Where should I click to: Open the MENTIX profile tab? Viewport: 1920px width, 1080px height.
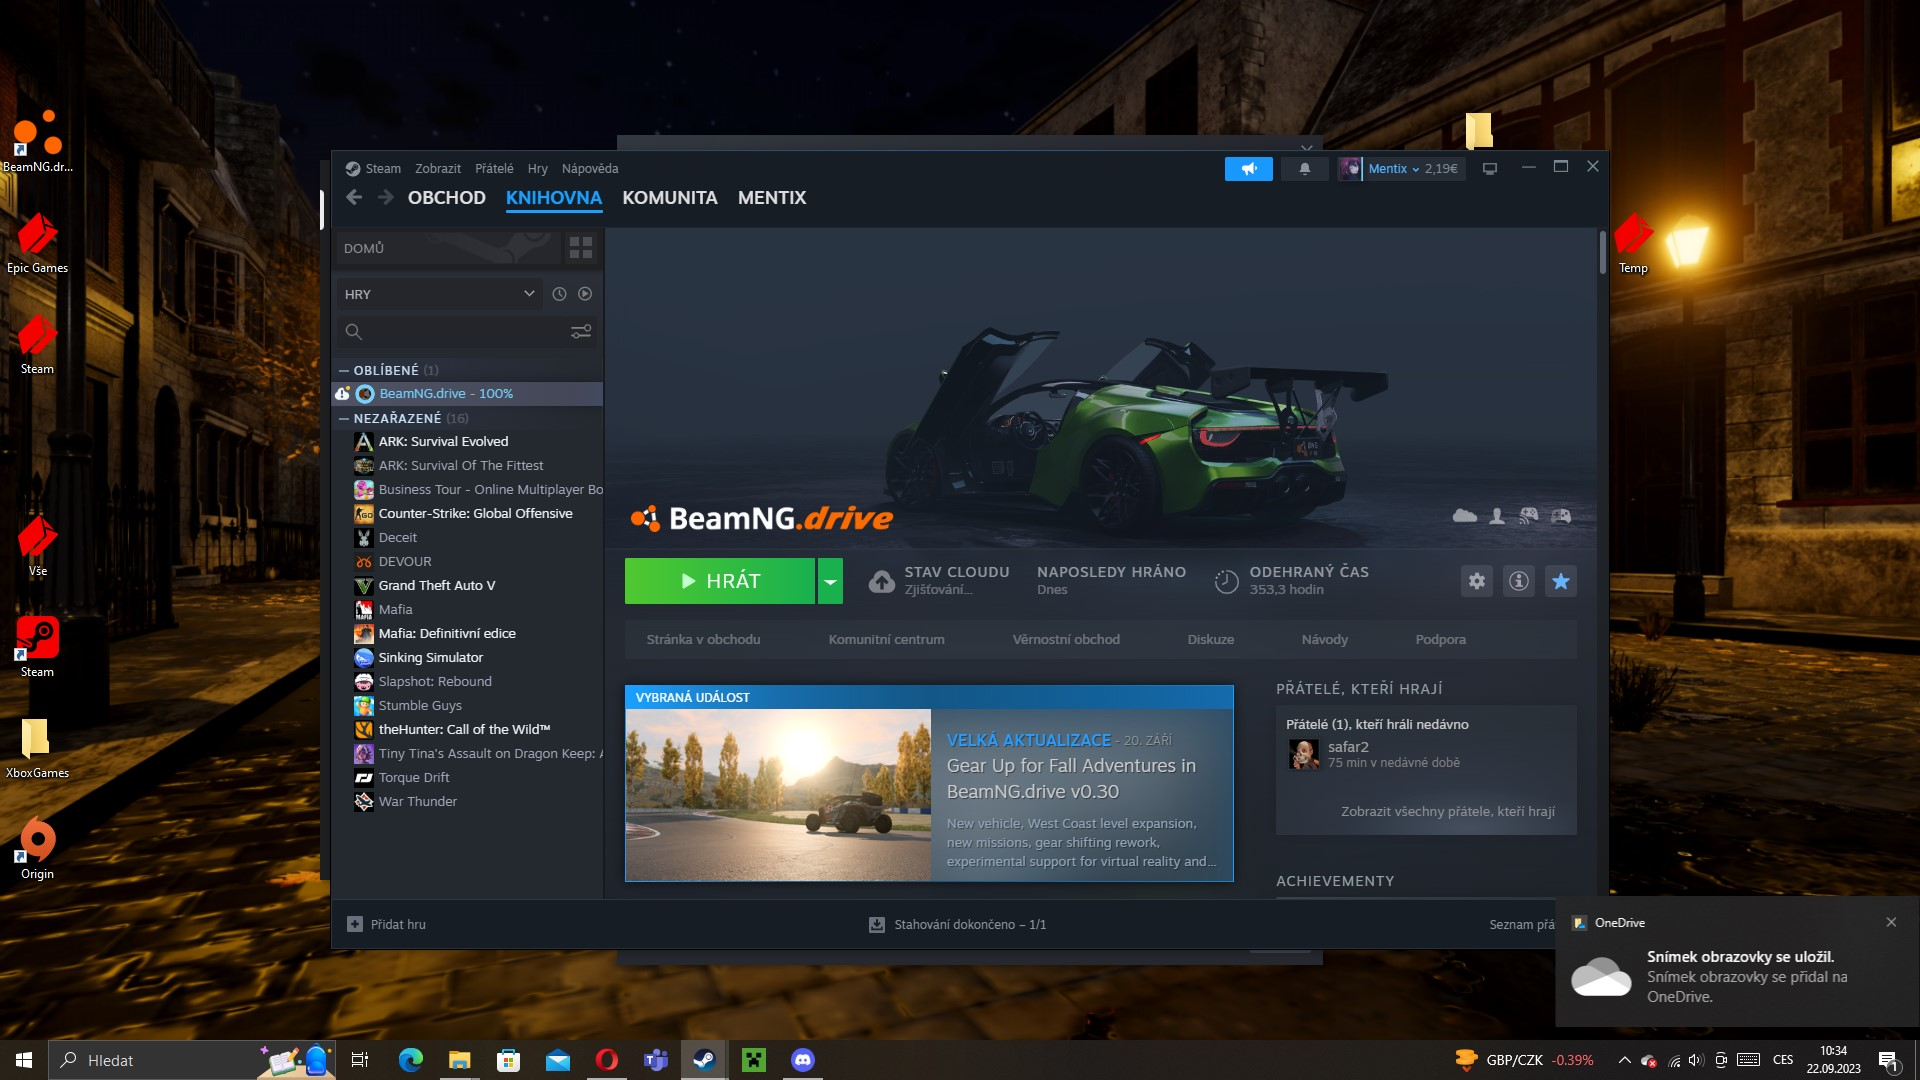[772, 198]
